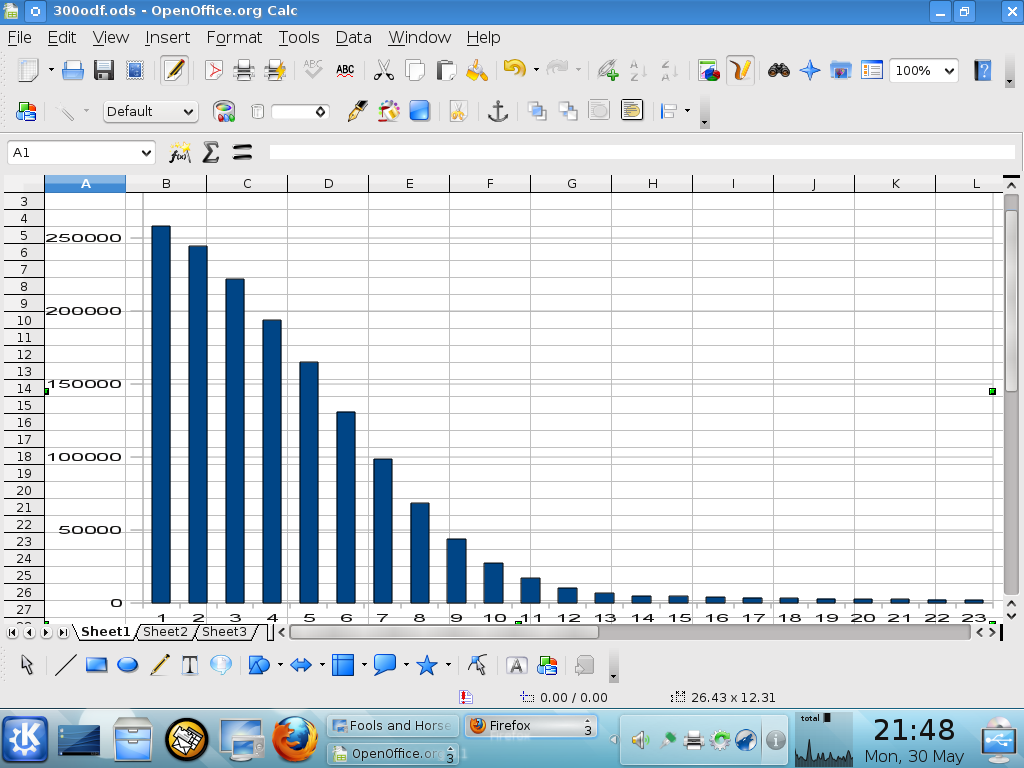The width and height of the screenshot is (1024, 768).
Task: Open the Tools menu
Action: [x=299, y=38]
